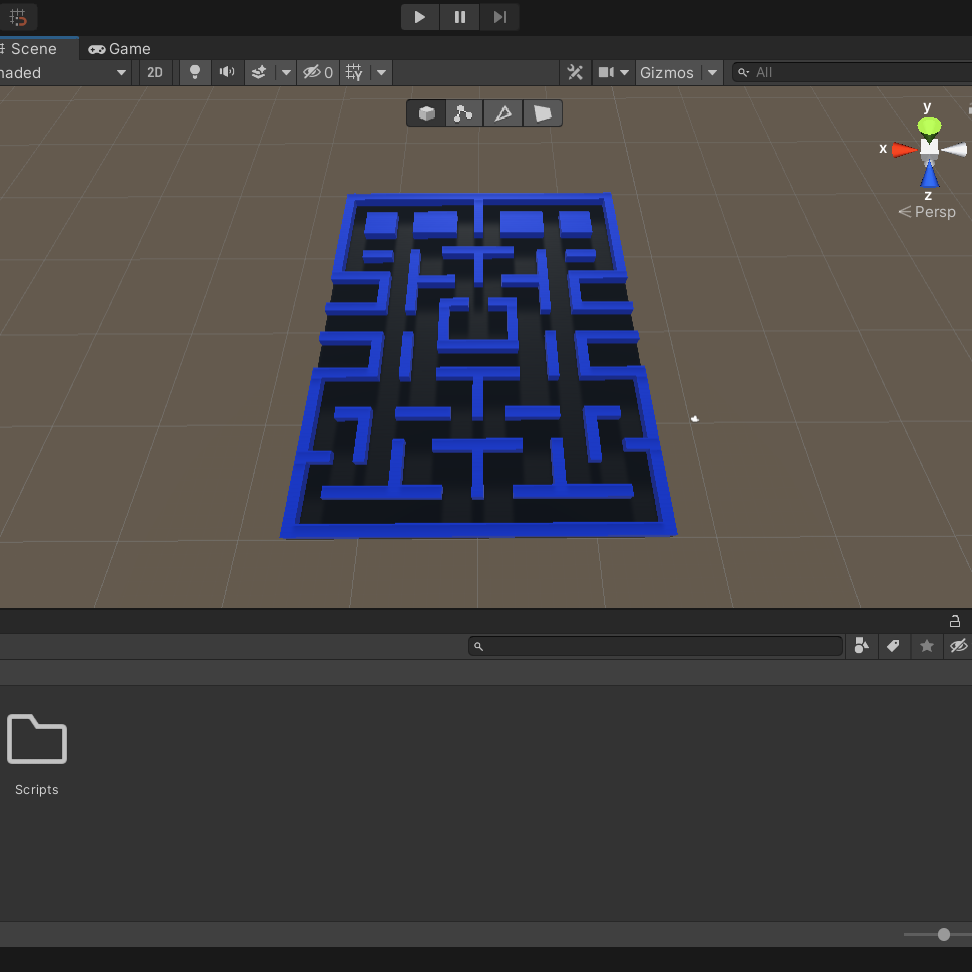Select the ProBuilder vertex selection mode
972x972 pixels.
pyautogui.click(x=464, y=113)
